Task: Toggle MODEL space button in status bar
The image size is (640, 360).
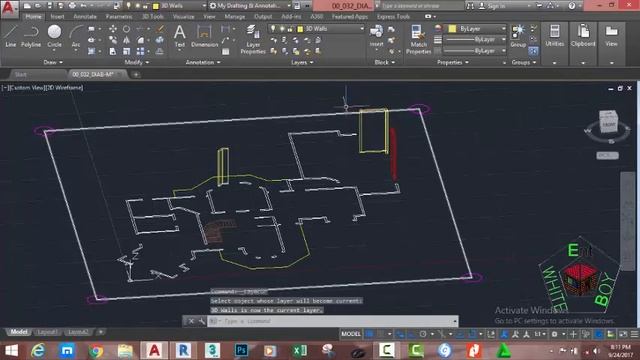Action: tap(351, 334)
